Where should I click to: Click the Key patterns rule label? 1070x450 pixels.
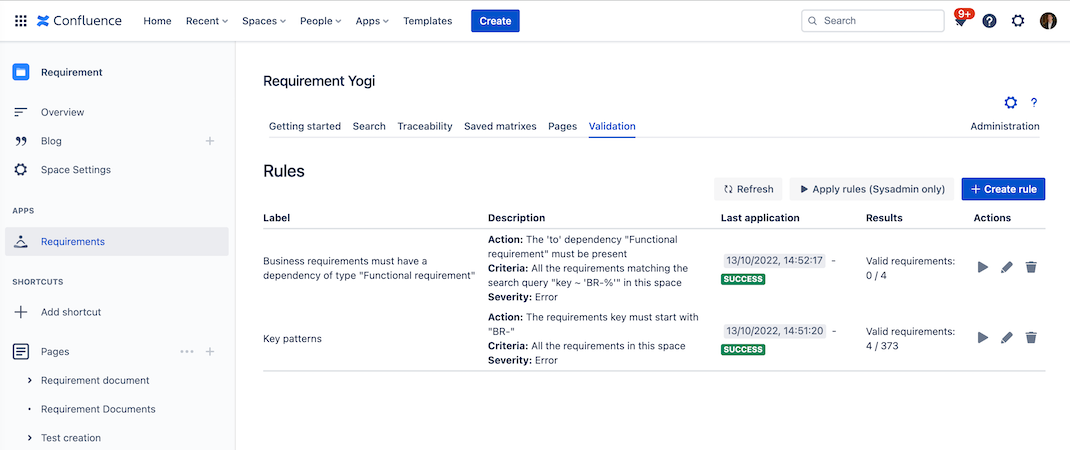click(x=292, y=338)
